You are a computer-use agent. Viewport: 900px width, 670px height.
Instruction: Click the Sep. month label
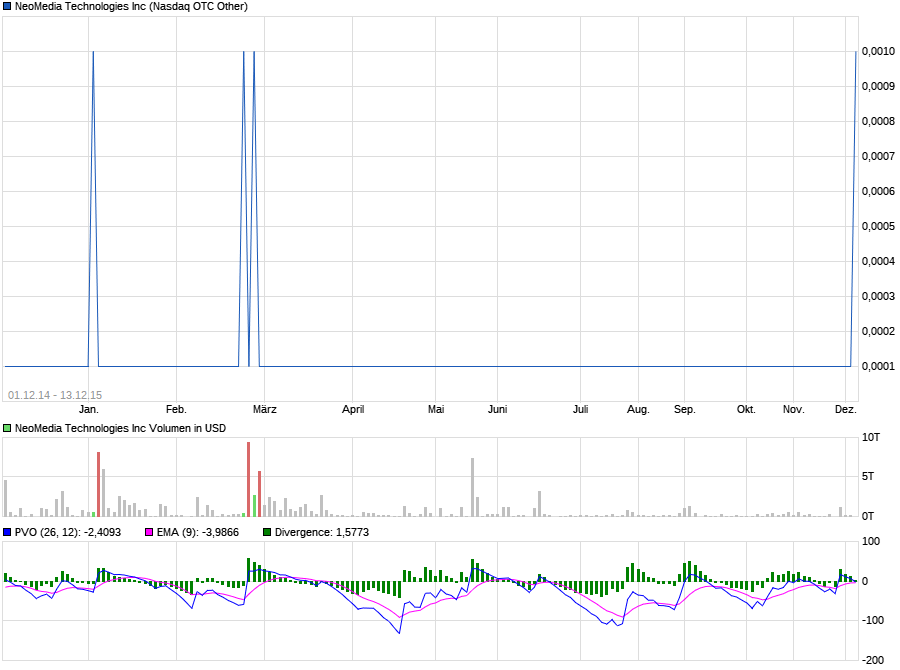(x=684, y=409)
